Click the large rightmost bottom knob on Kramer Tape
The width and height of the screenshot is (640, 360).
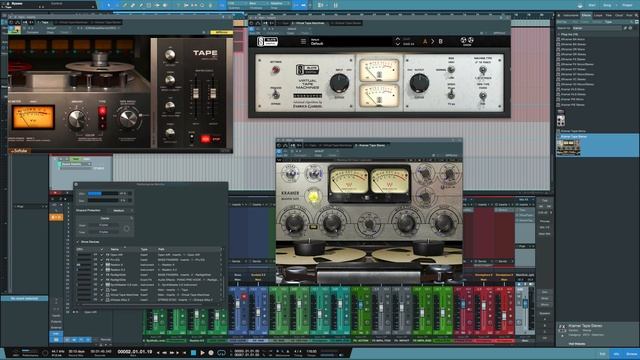click(443, 222)
